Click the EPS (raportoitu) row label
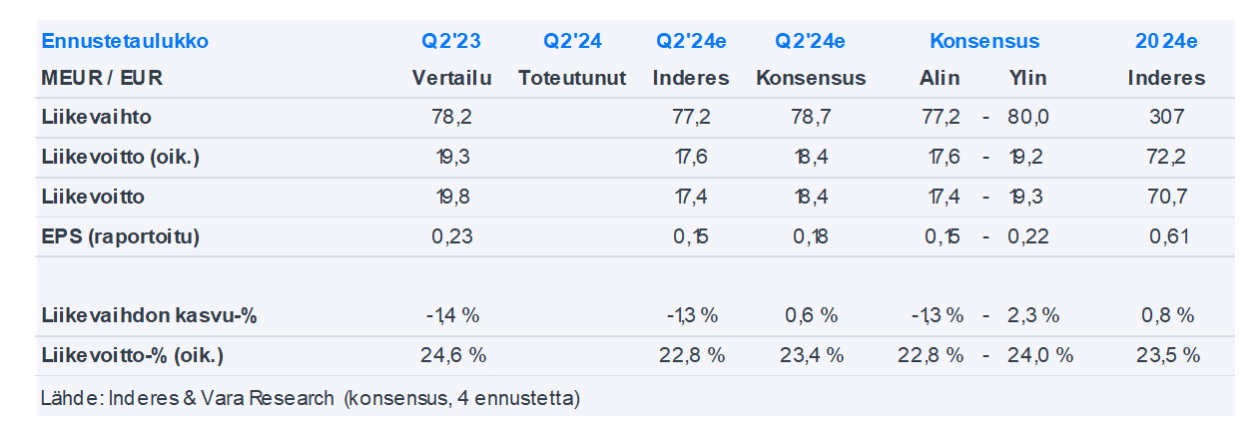Screen dimensions: 1260x440 pyautogui.click(x=121, y=237)
